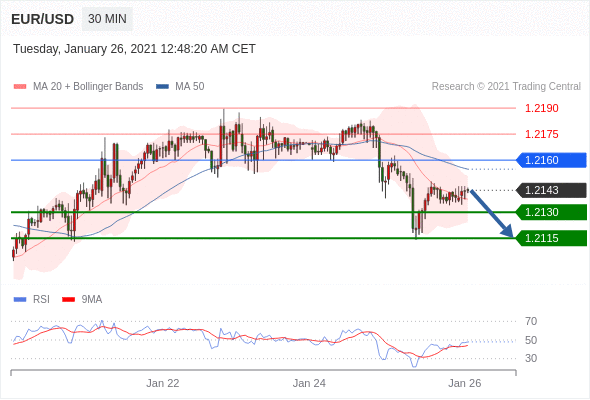590x400 pixels.
Task: Click the 9MA legend label
Action: click(x=92, y=300)
